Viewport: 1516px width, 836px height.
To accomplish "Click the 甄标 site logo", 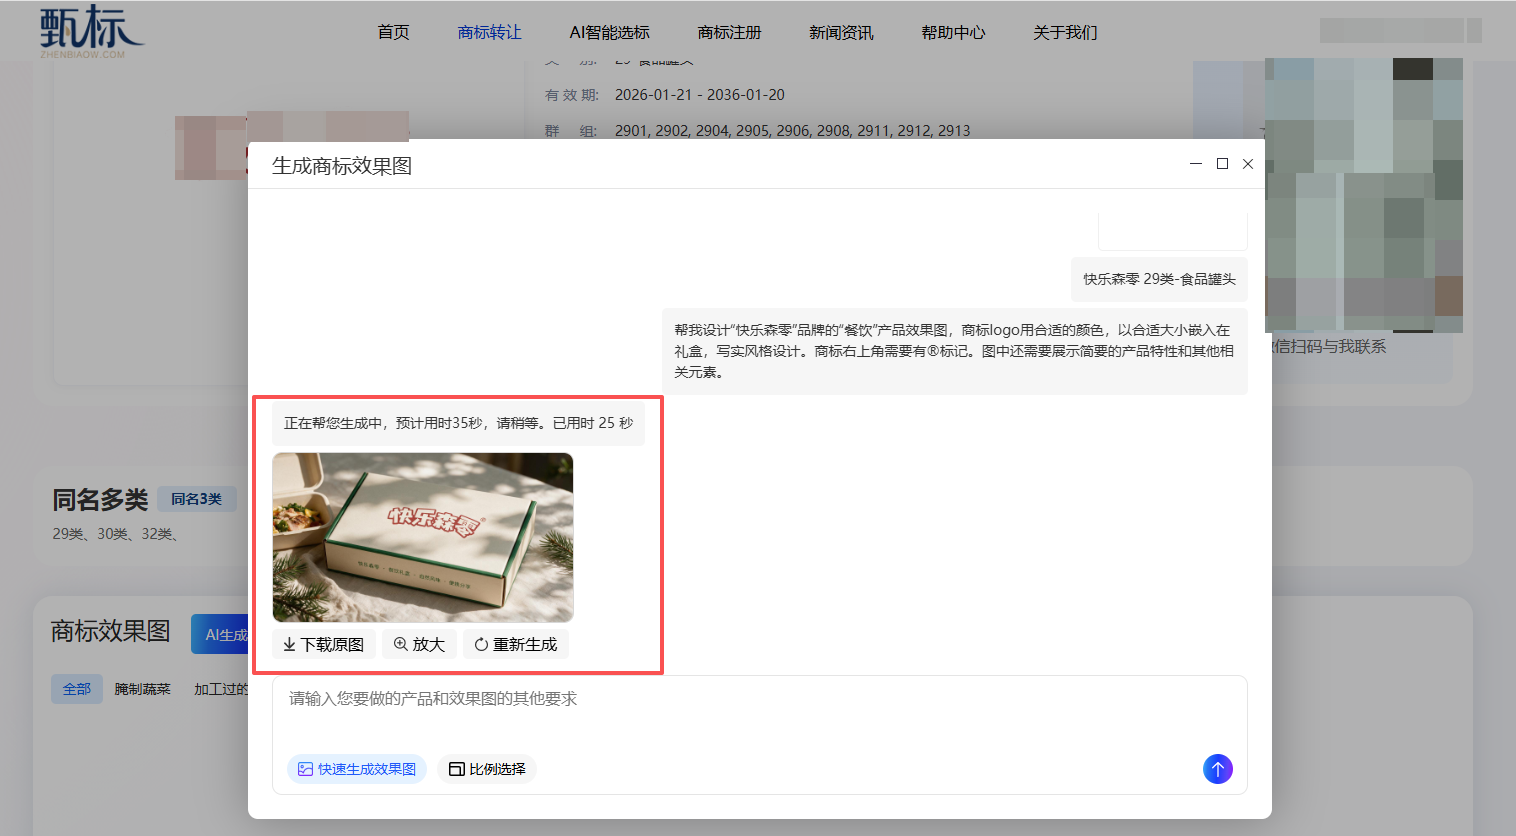I will [91, 30].
